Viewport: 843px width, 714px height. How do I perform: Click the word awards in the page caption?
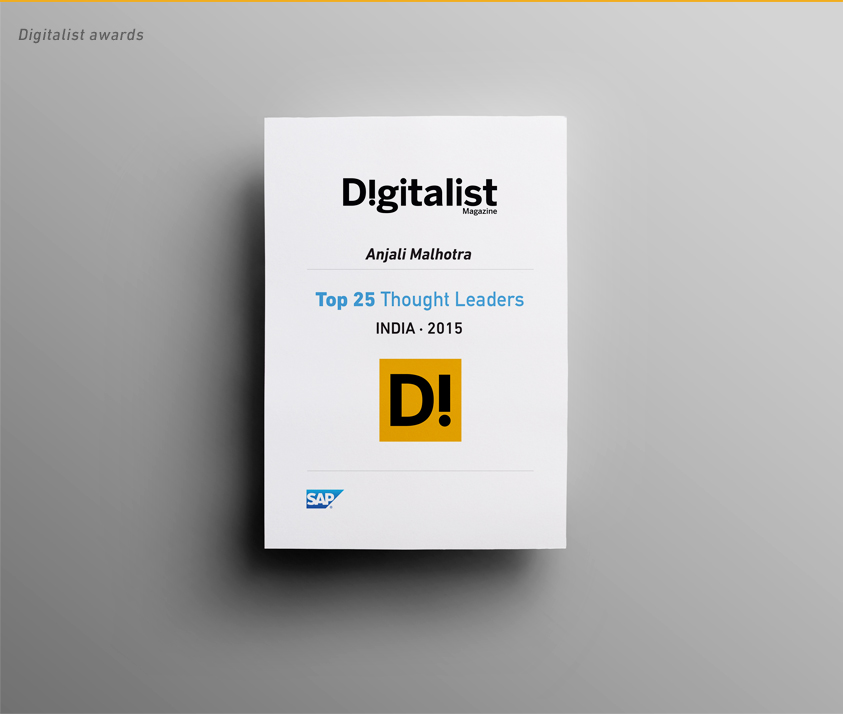click(x=117, y=35)
